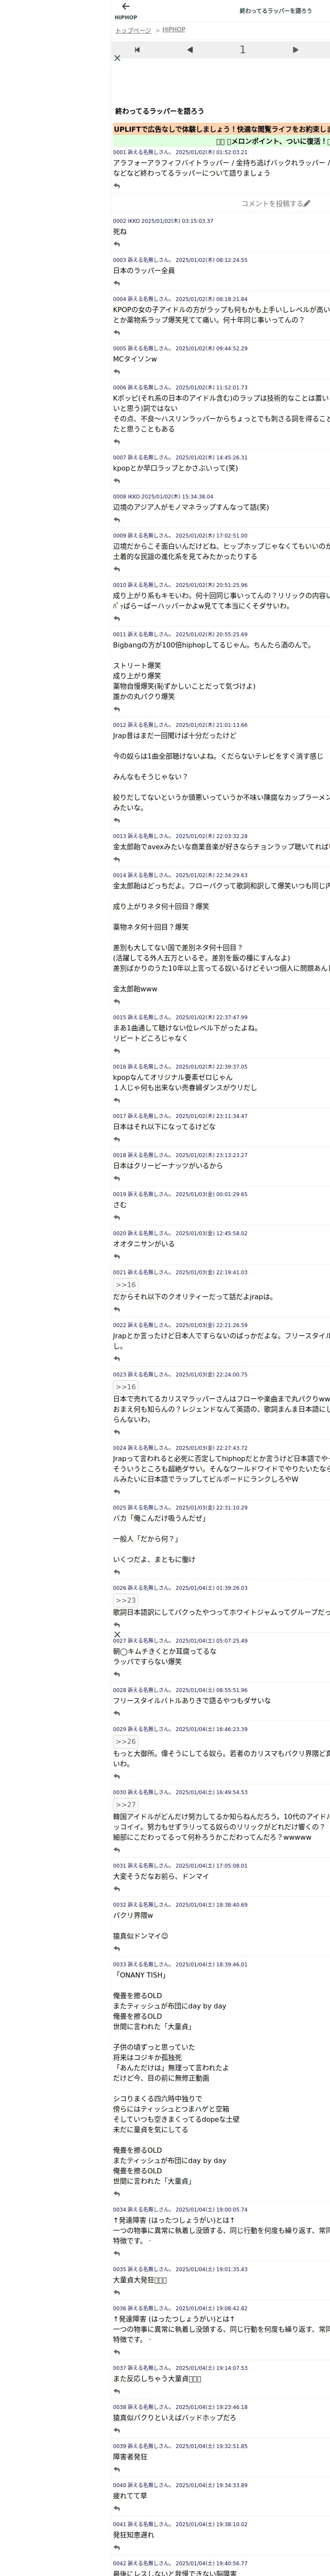
Task: Follow >>27 anchor in post 0030
Action: pyautogui.click(x=125, y=1805)
